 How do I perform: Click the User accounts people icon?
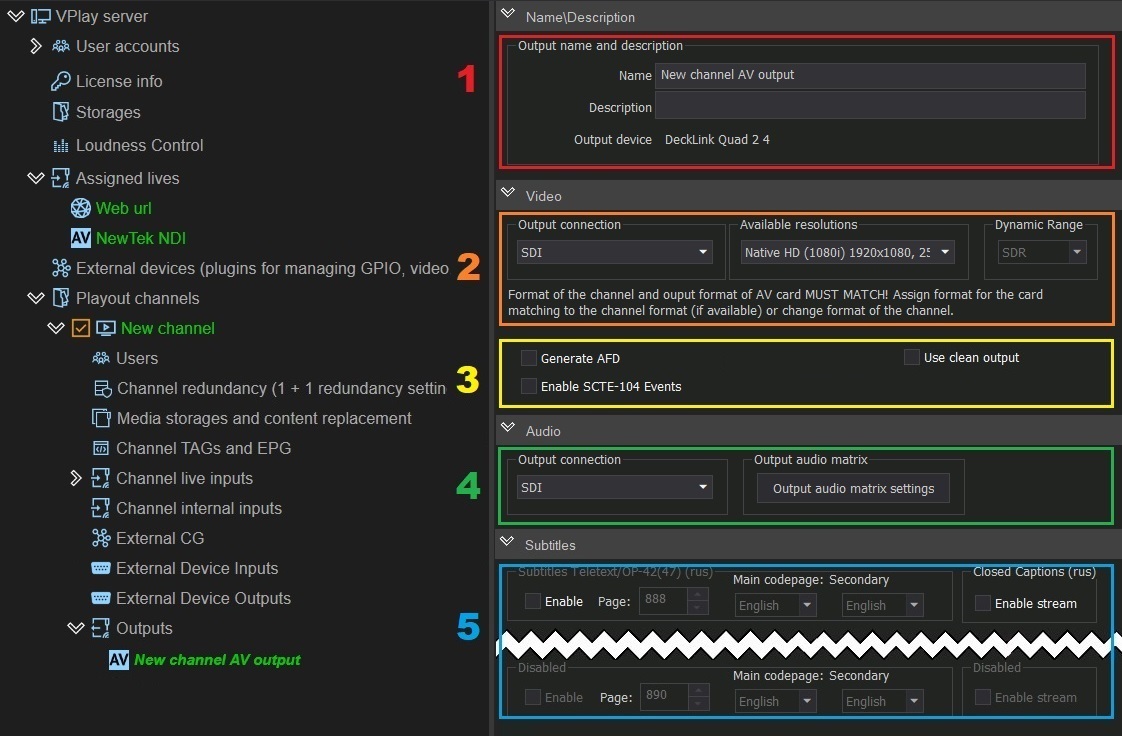tap(61, 46)
